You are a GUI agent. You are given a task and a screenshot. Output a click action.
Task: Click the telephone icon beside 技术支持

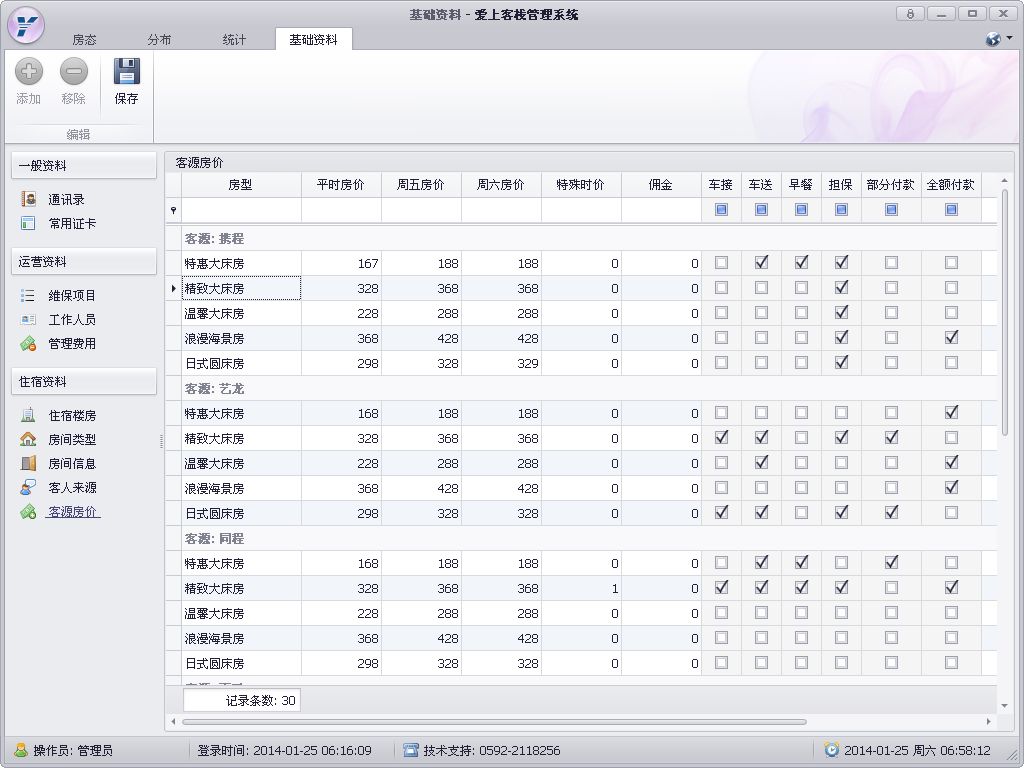(x=411, y=750)
